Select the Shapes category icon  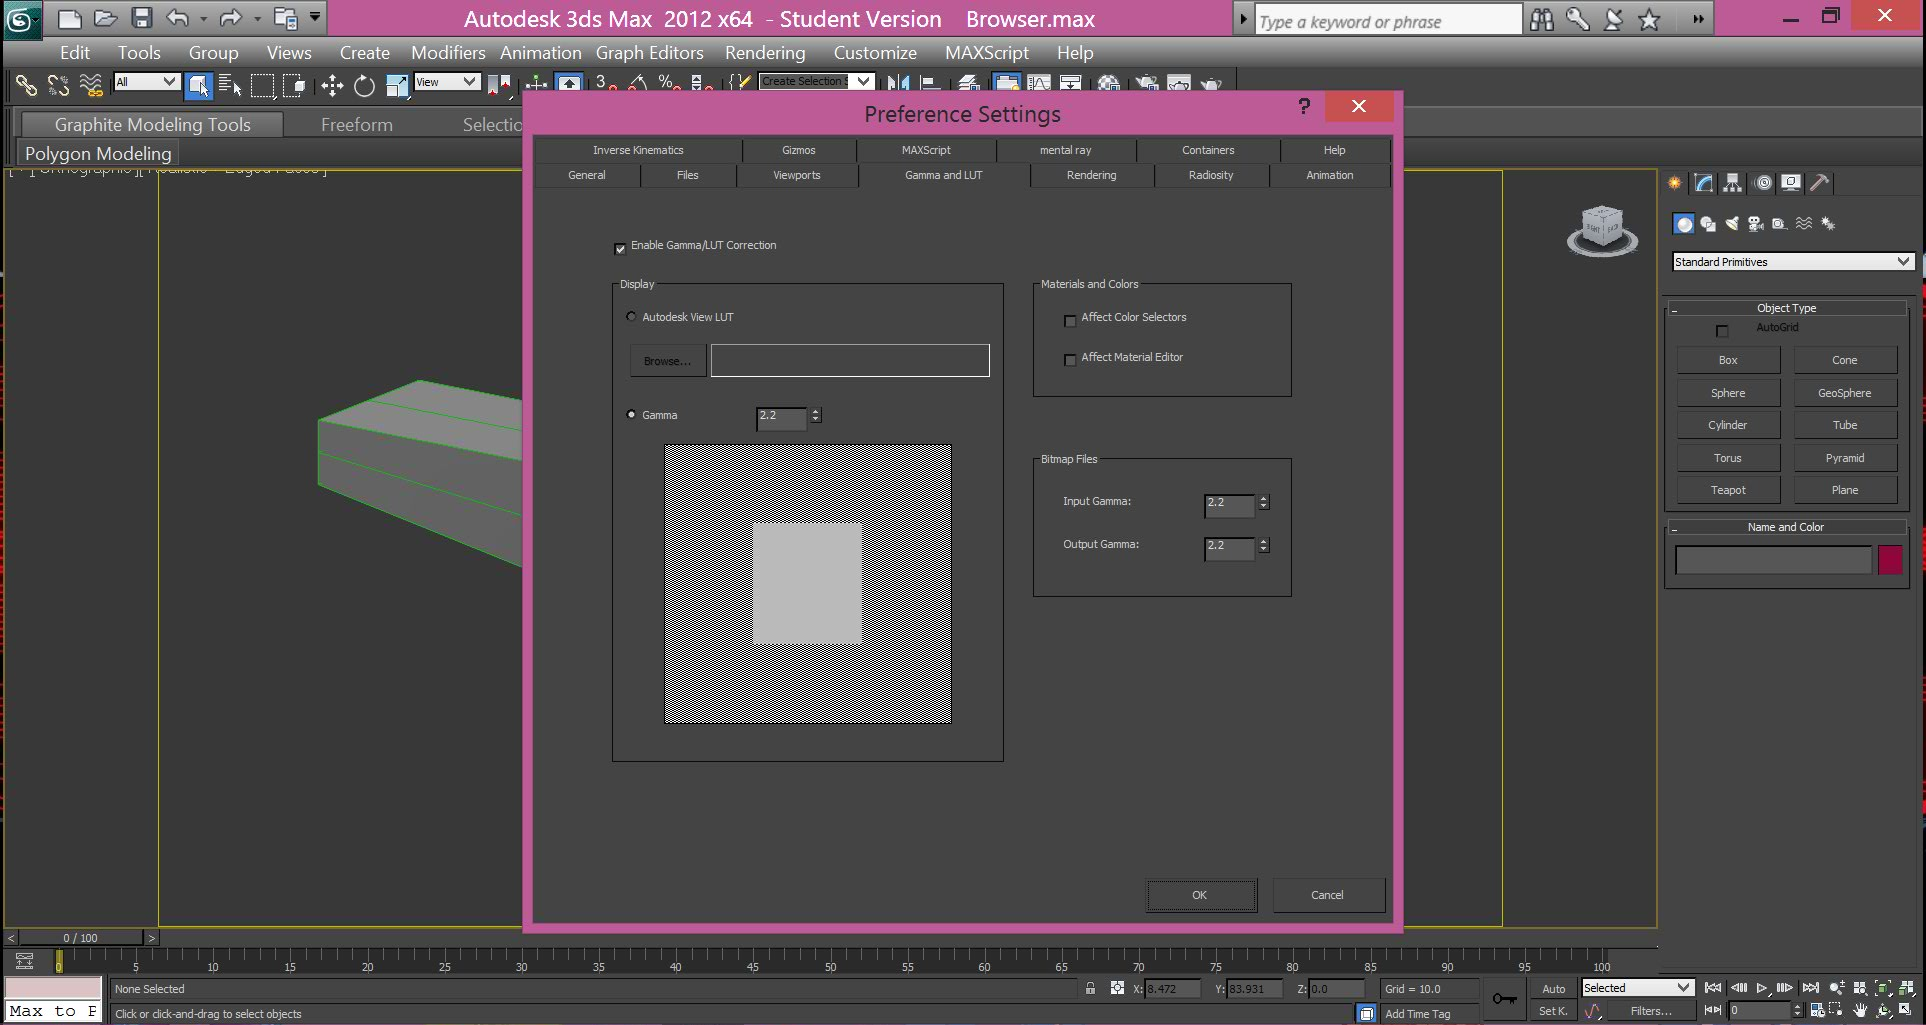[x=1708, y=224]
